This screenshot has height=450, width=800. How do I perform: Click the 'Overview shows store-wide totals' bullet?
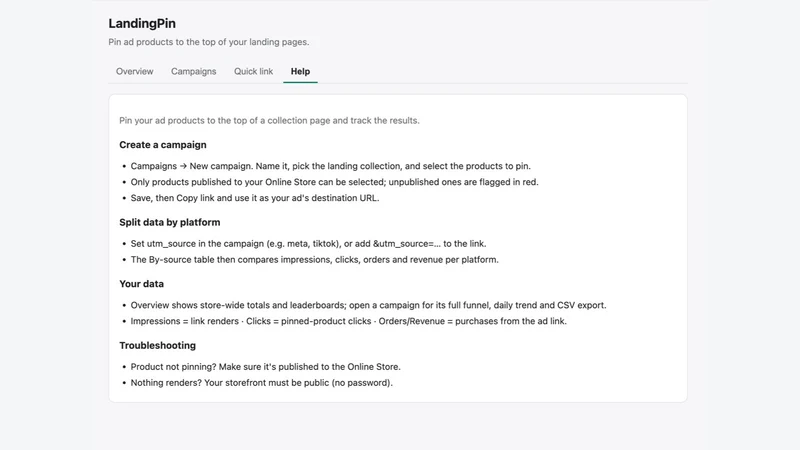[x=368, y=305]
